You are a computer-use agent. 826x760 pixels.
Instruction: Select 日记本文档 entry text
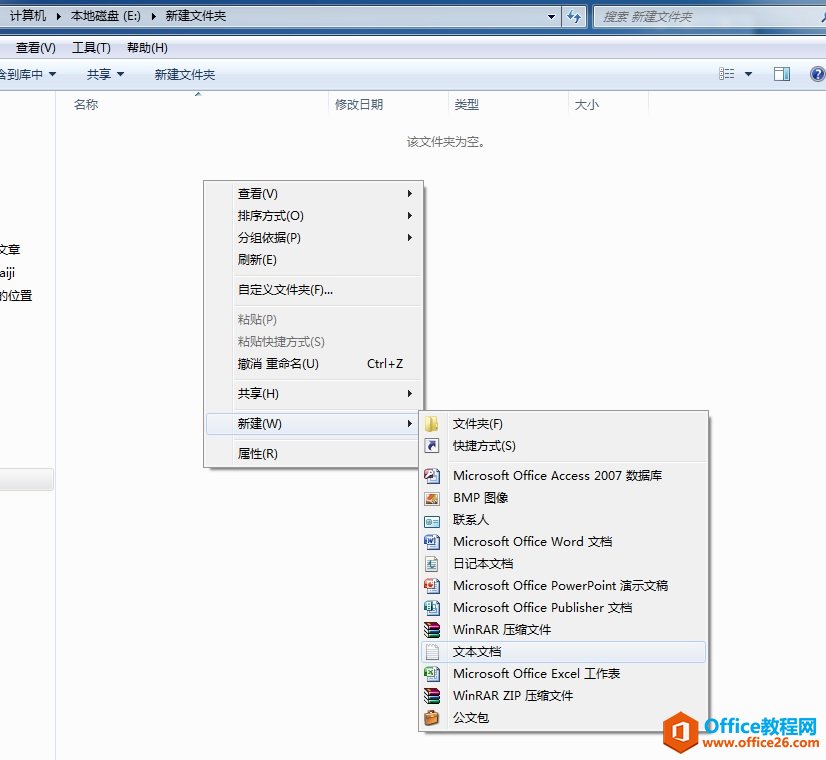coord(483,564)
